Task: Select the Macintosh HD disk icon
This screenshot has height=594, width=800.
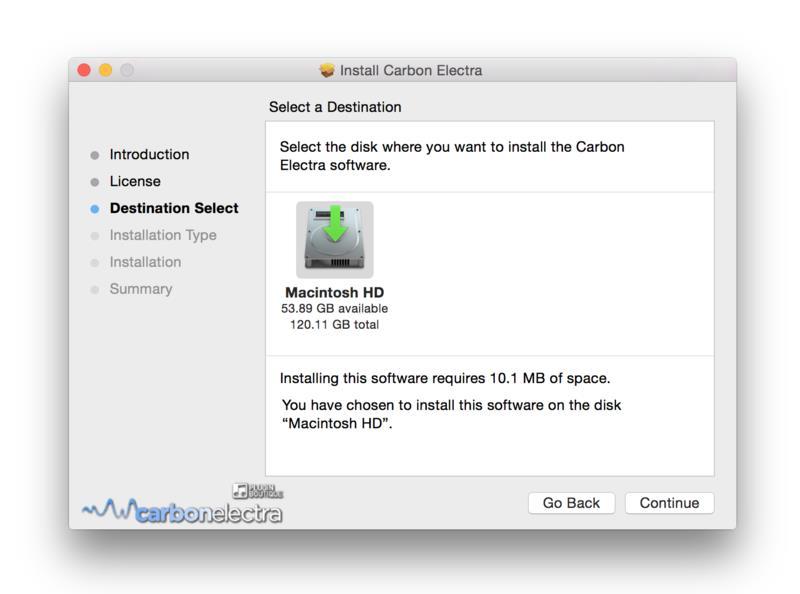Action: click(x=335, y=239)
